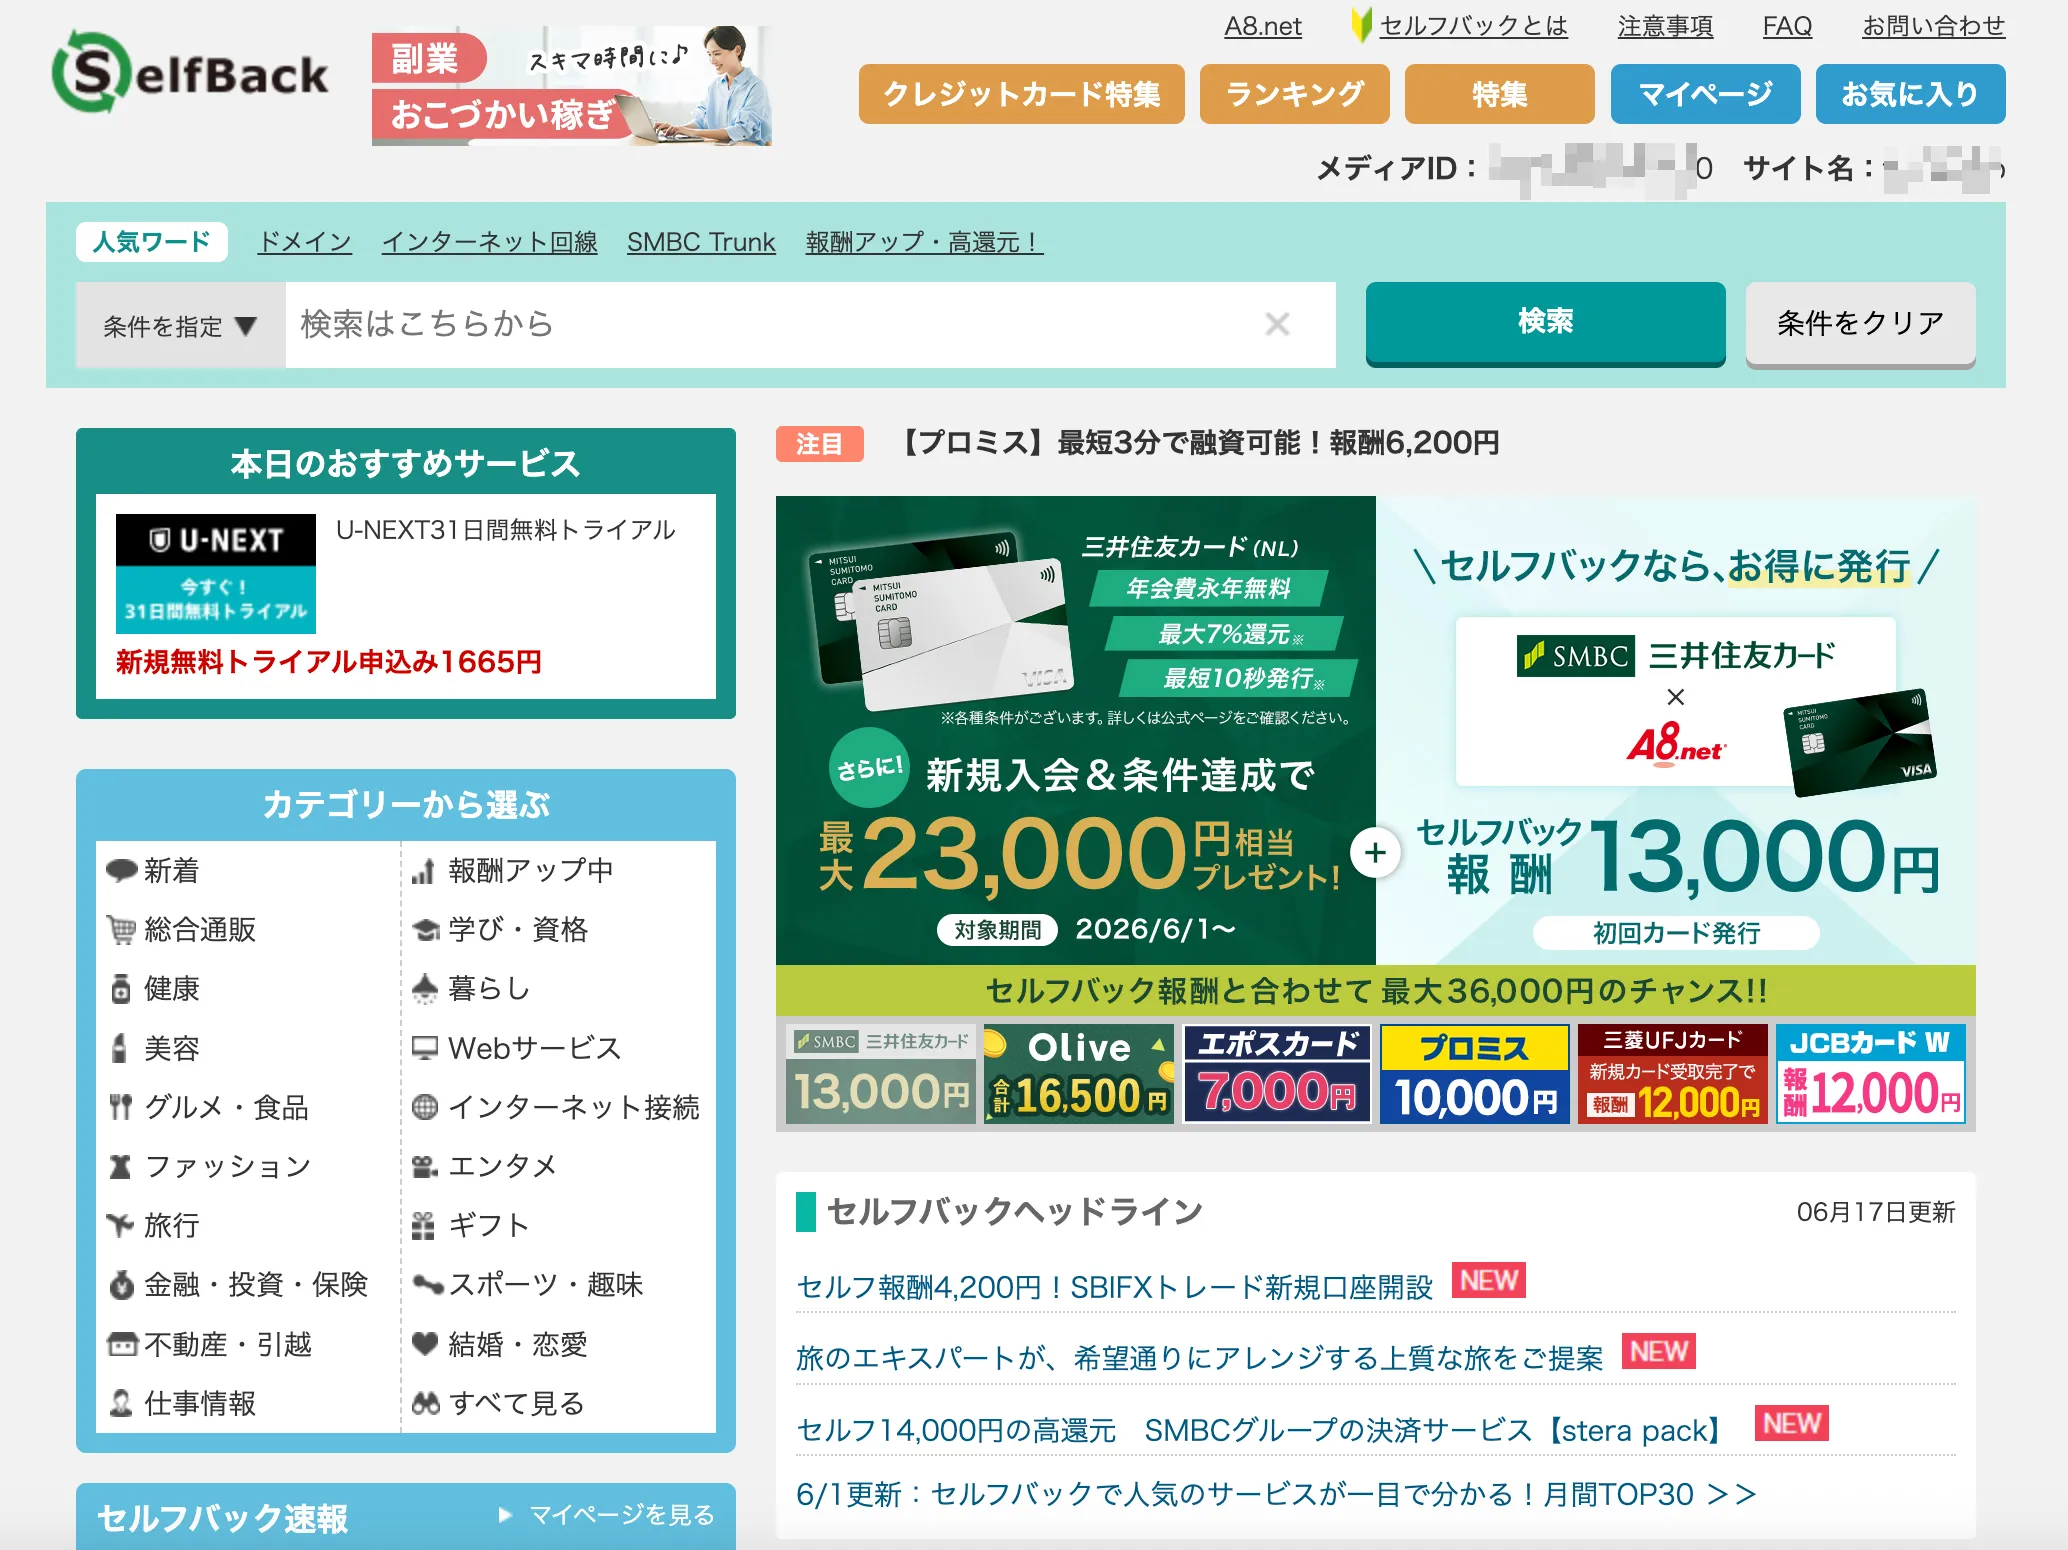This screenshot has width=2068, height=1550.
Task: Click the 報酬アップ中 bar chart icon
Action: click(x=424, y=871)
